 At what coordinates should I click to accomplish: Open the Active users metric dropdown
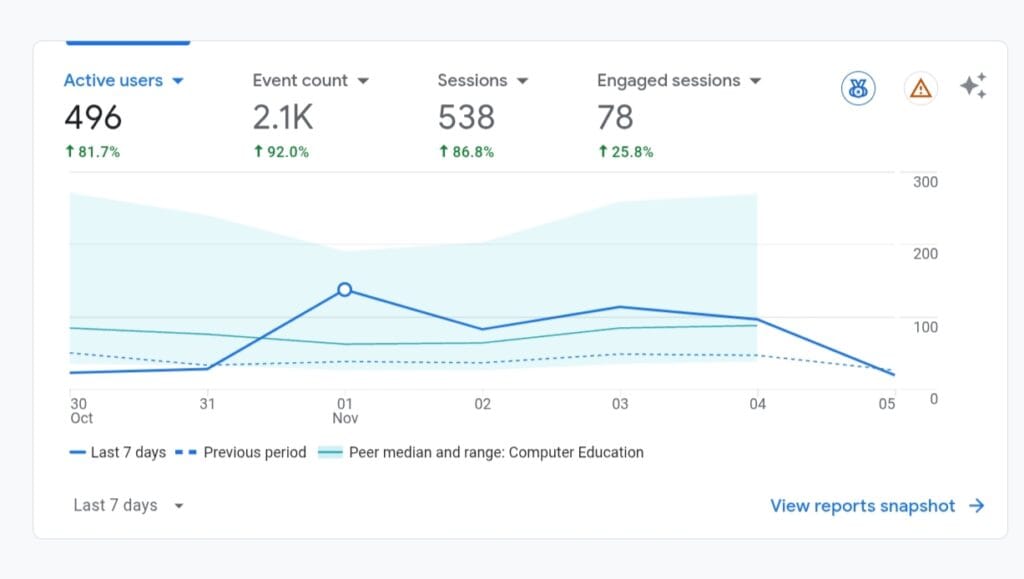click(x=179, y=80)
